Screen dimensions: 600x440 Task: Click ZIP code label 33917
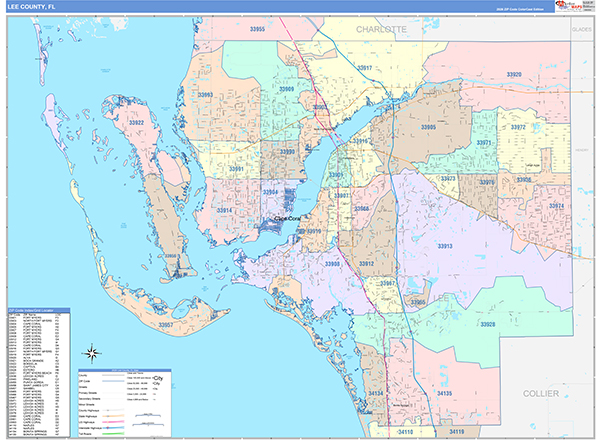coord(364,68)
